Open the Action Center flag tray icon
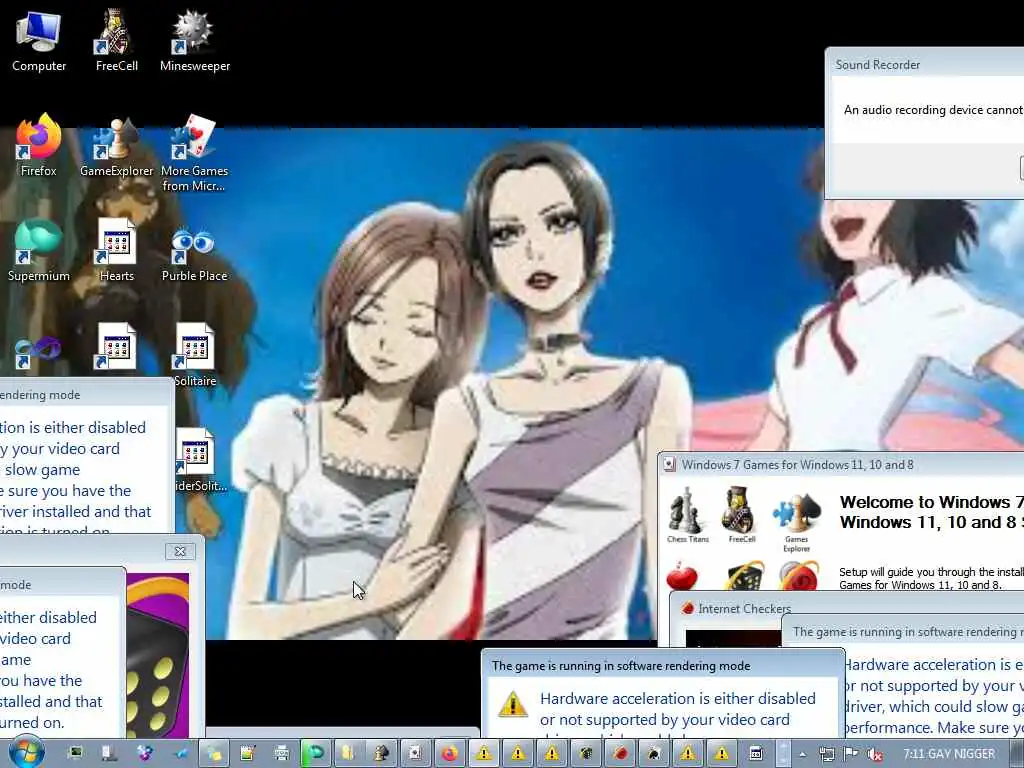Viewport: 1024px width, 768px height. point(850,754)
